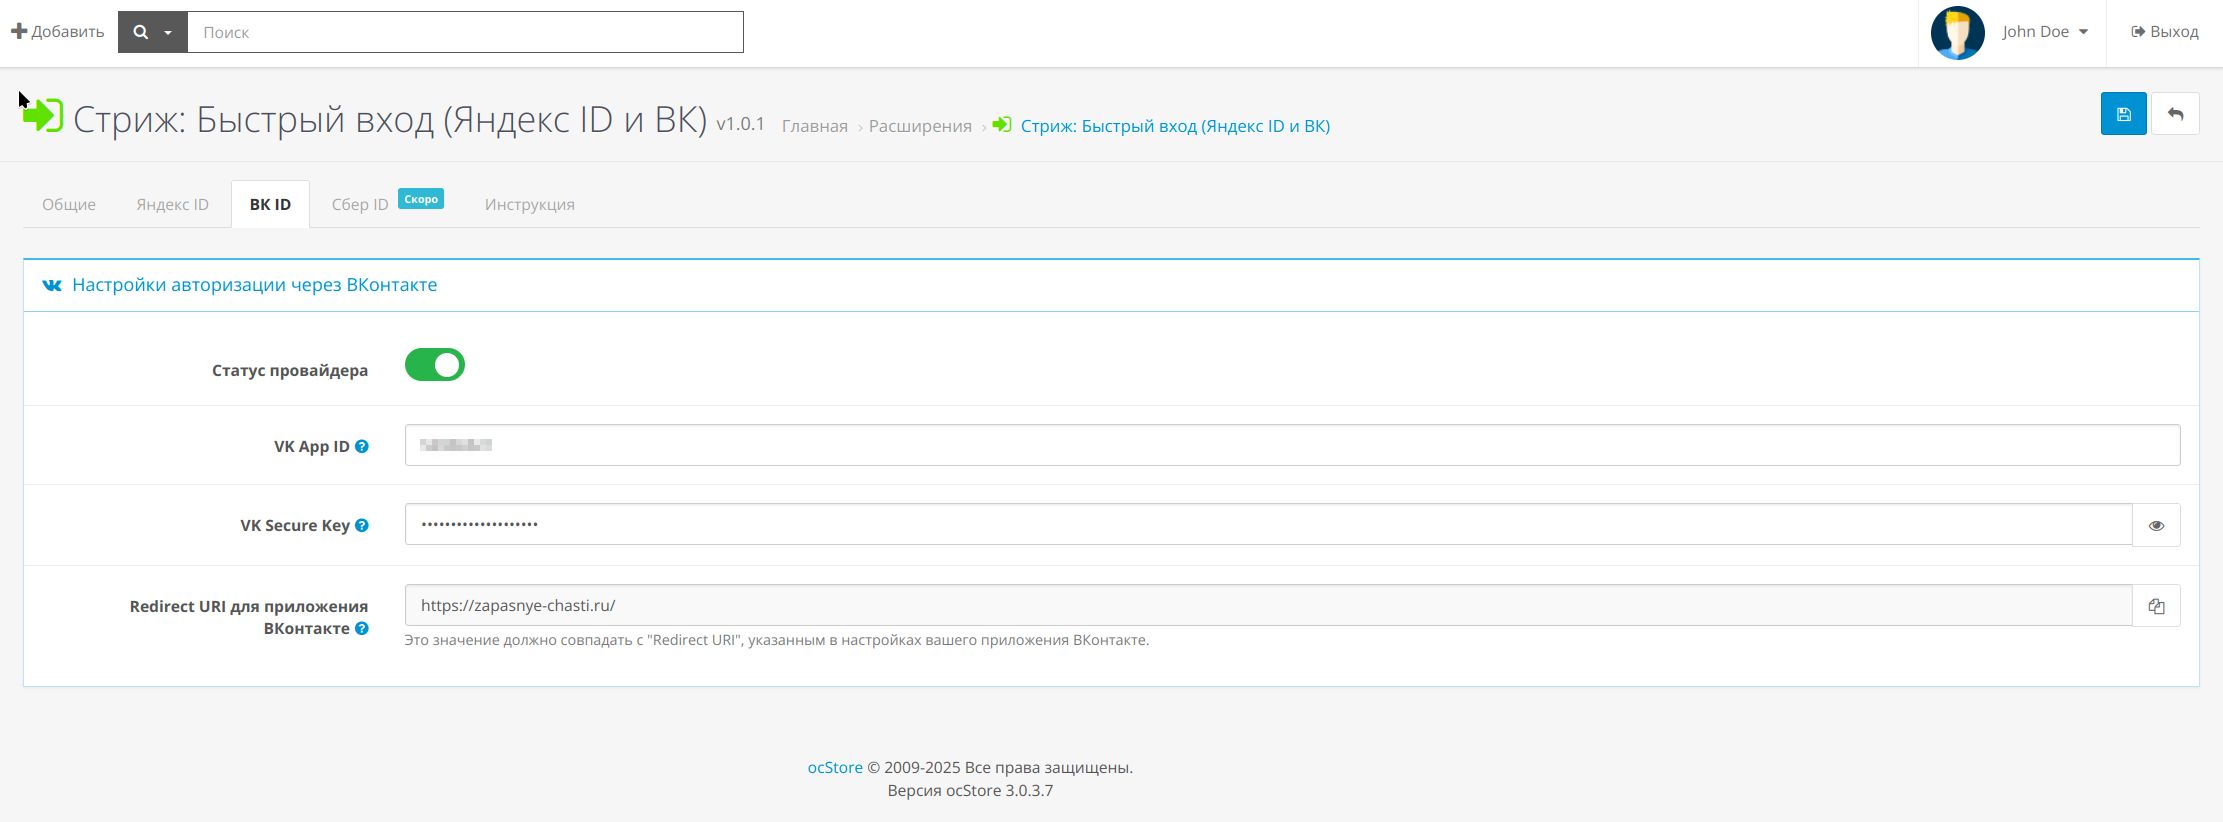Click help icon next to VK Secure Key
The width and height of the screenshot is (2223, 822).
[x=362, y=525]
